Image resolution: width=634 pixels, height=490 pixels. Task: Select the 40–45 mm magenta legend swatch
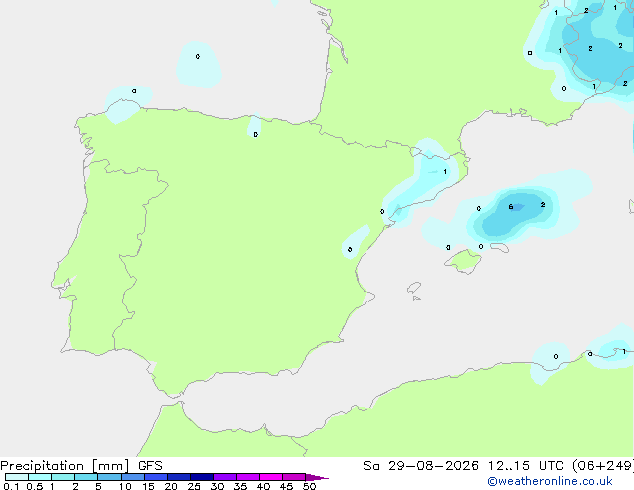(271, 477)
